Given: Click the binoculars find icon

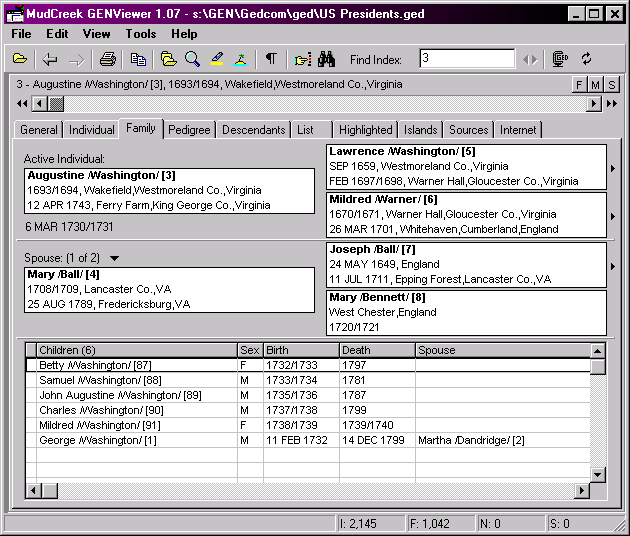Looking at the screenshot, I should click(326, 59).
